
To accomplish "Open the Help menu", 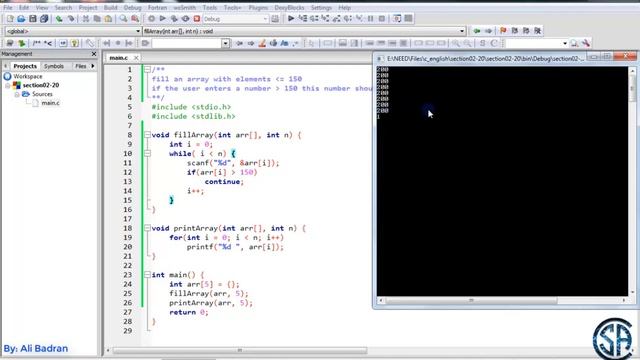I will [x=344, y=7].
